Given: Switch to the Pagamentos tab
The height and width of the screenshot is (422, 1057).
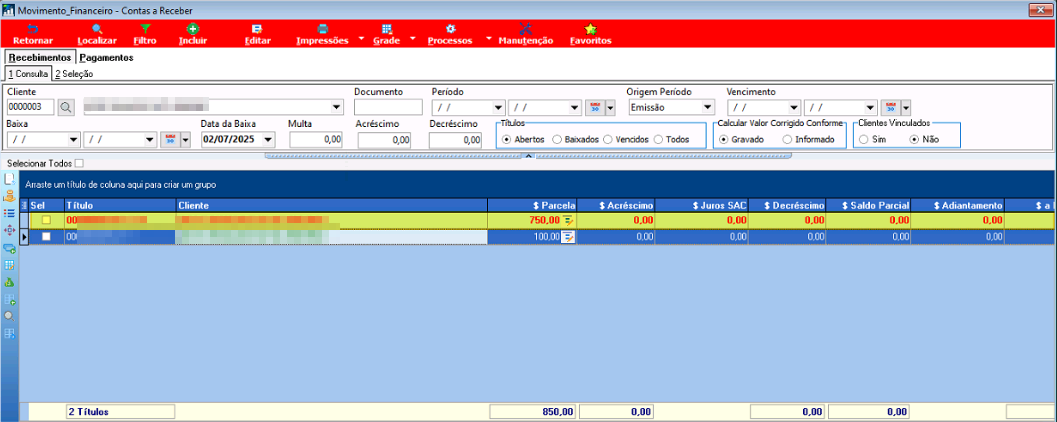Looking at the screenshot, I should pyautogui.click(x=107, y=58).
